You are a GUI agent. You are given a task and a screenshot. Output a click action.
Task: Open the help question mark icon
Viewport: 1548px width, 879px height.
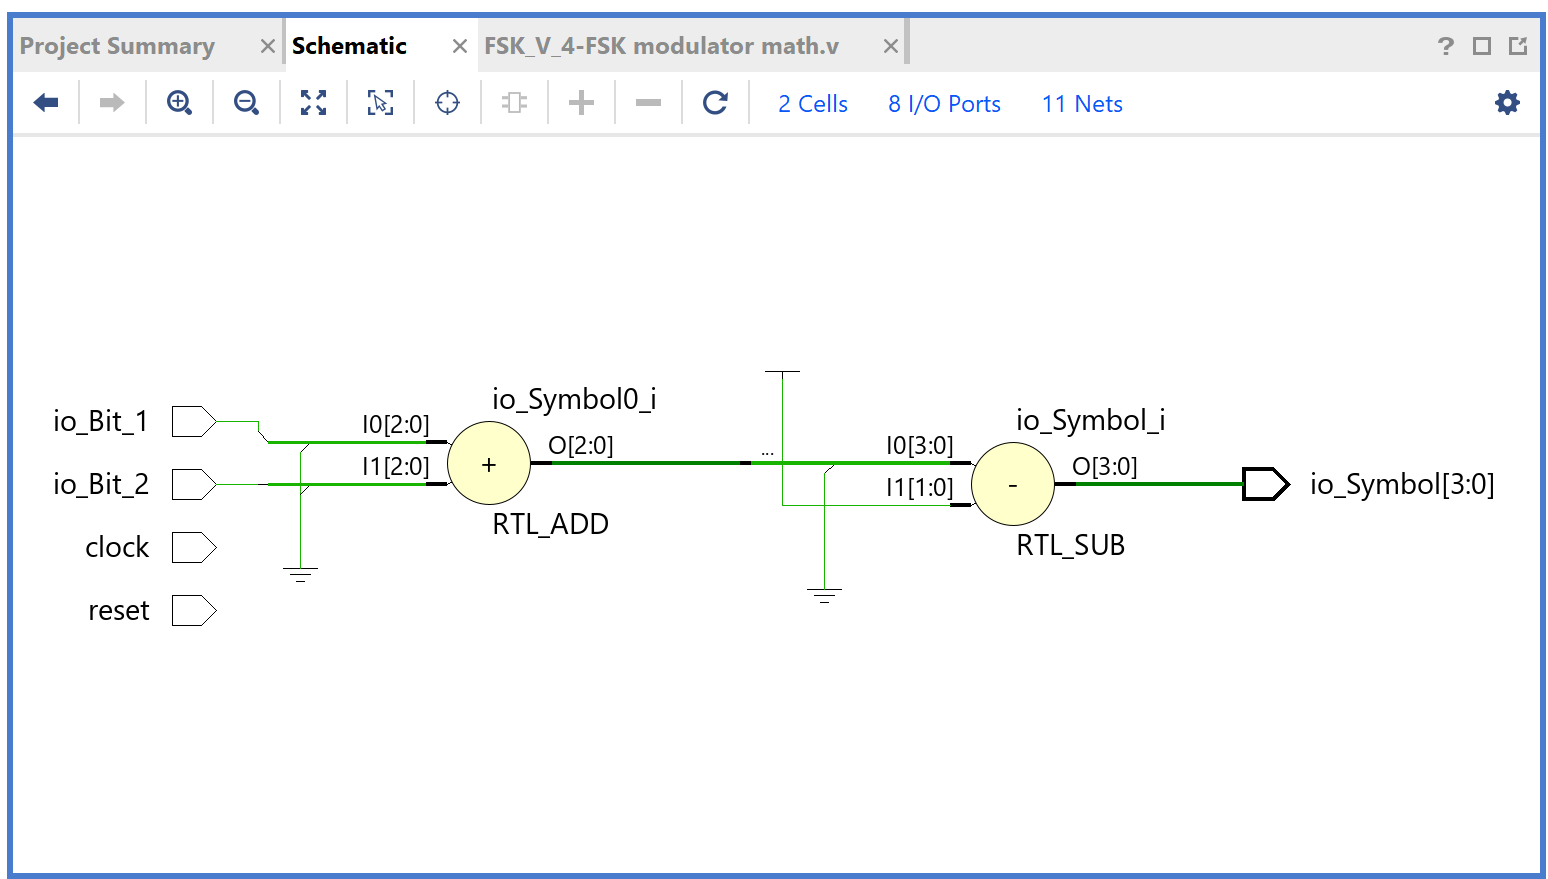click(x=1445, y=46)
